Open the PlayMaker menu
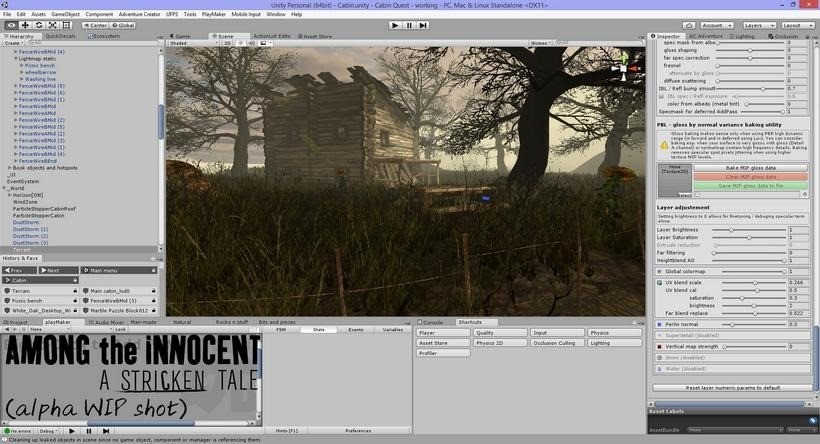This screenshot has width=820, height=444. (213, 14)
